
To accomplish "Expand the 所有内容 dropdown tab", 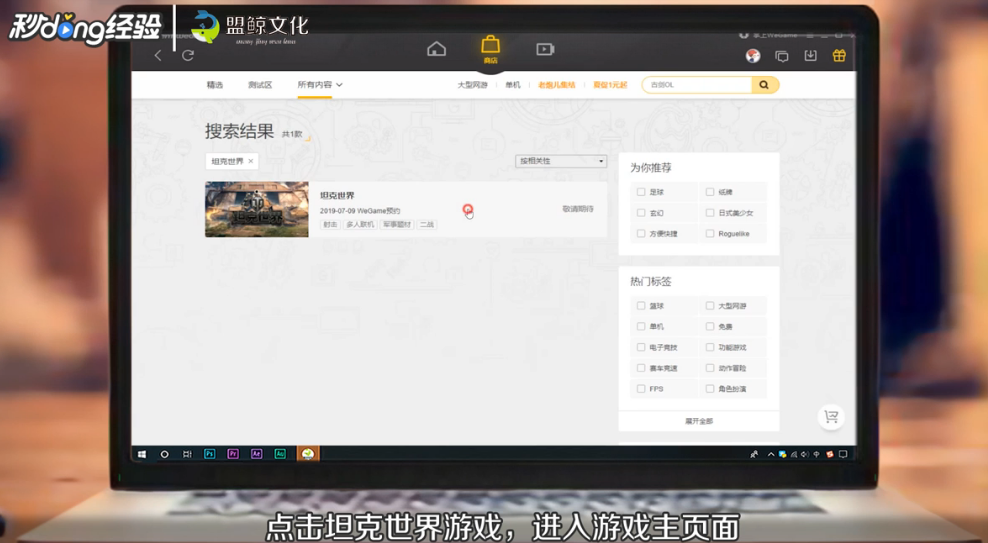I will pyautogui.click(x=320, y=84).
